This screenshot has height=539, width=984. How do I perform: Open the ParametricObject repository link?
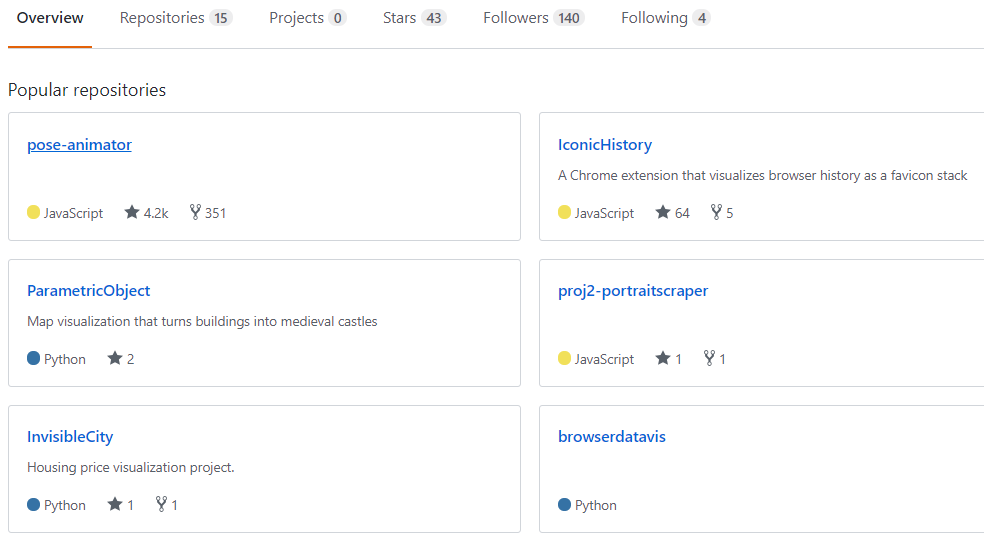88,291
